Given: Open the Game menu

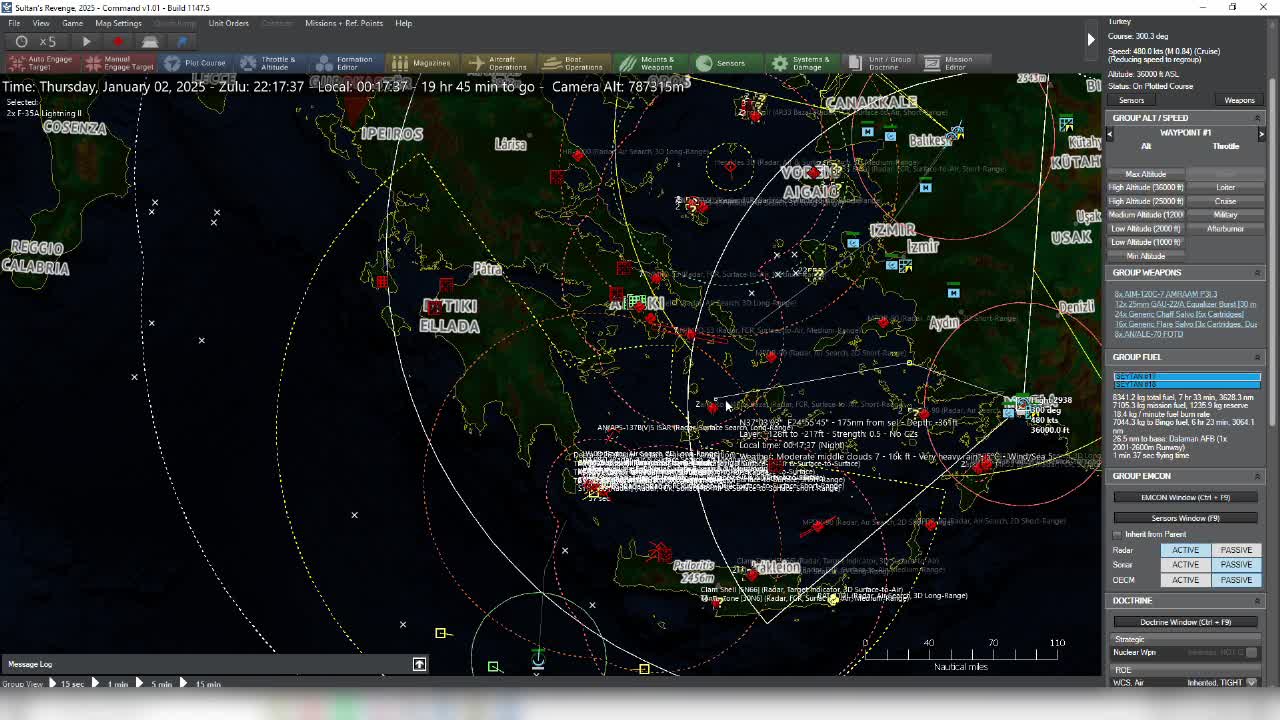Looking at the screenshot, I should (72, 23).
